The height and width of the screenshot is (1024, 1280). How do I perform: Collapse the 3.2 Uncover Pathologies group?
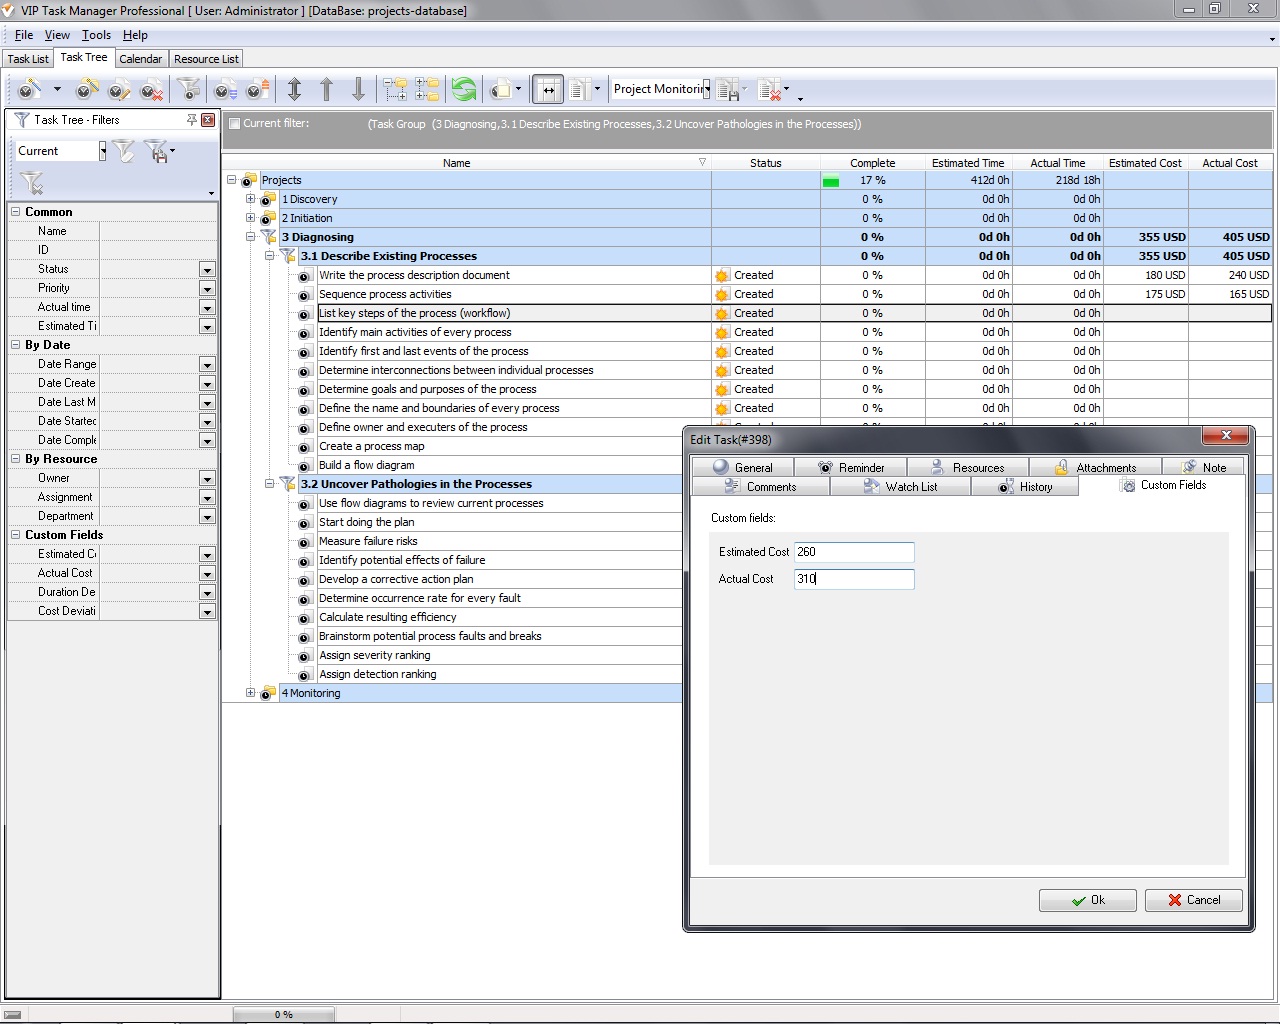(x=269, y=484)
